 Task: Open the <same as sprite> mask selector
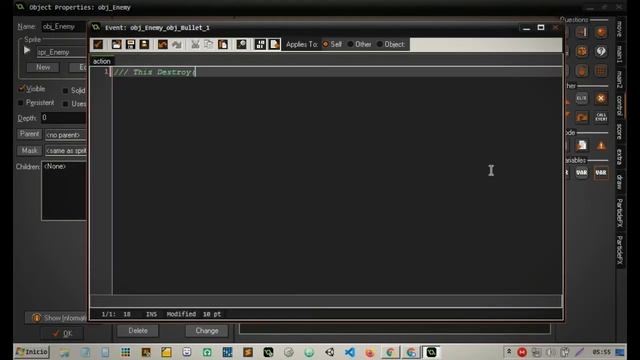[66, 151]
